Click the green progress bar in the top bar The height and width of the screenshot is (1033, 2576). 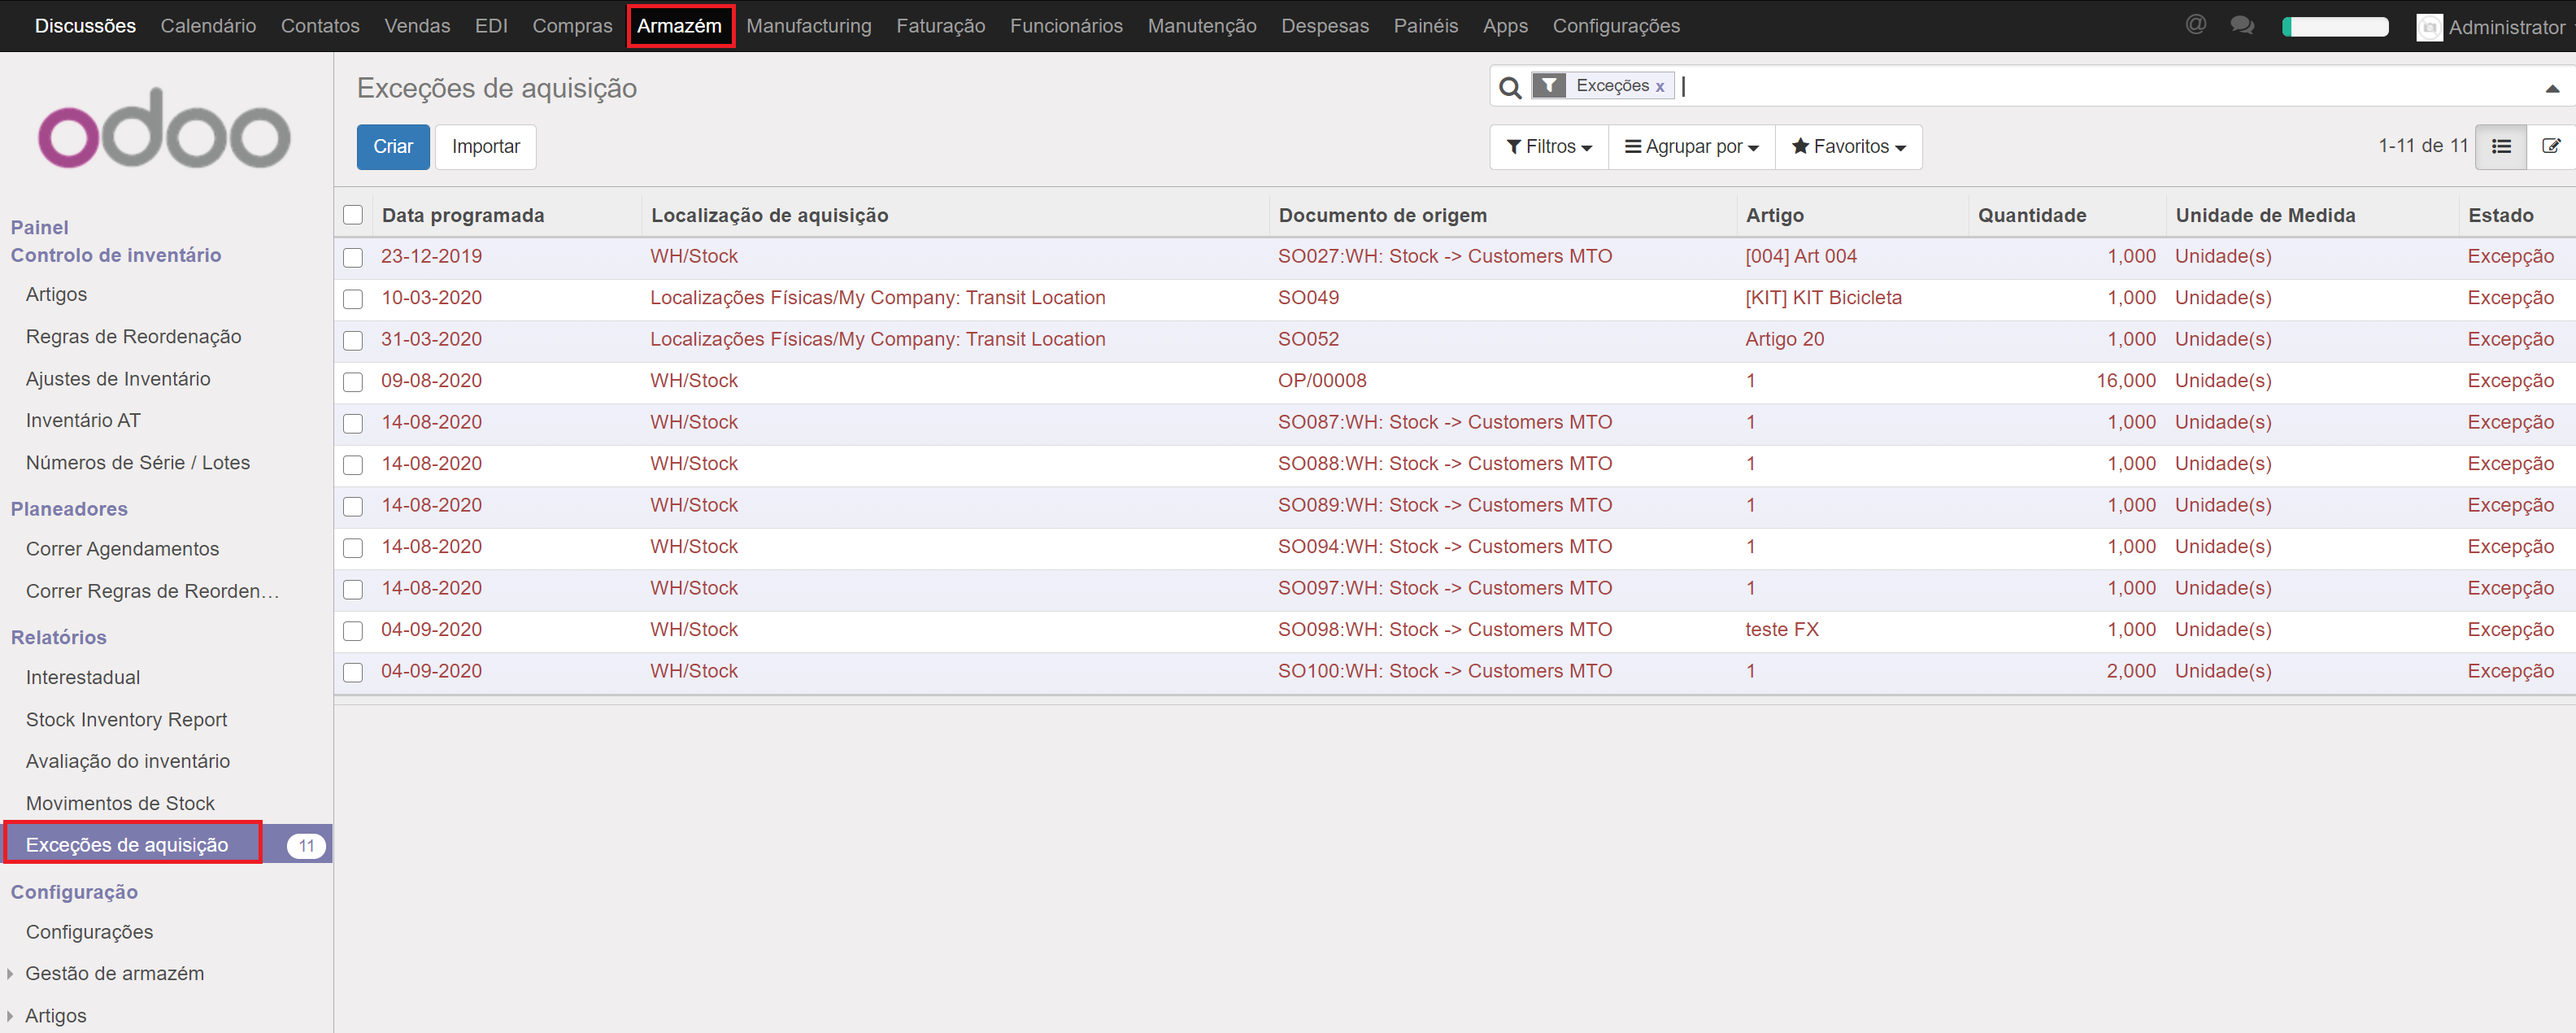[2335, 27]
